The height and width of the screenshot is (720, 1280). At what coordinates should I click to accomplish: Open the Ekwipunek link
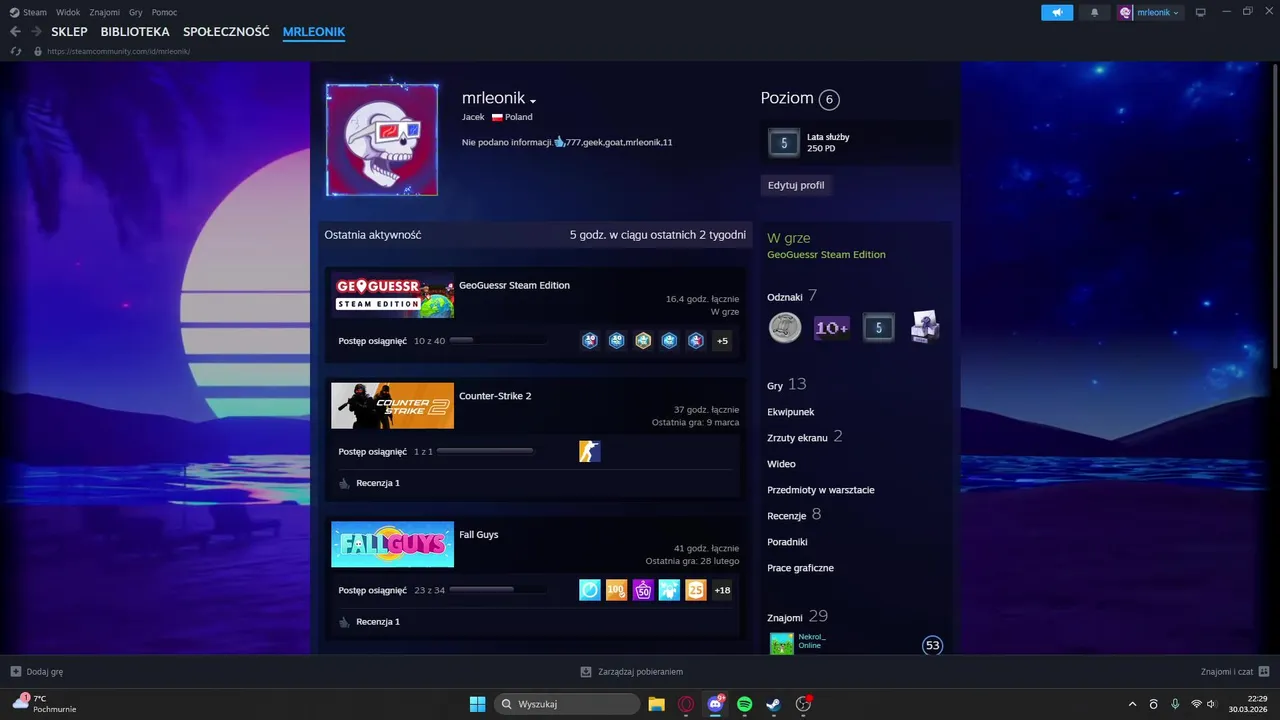click(x=791, y=412)
